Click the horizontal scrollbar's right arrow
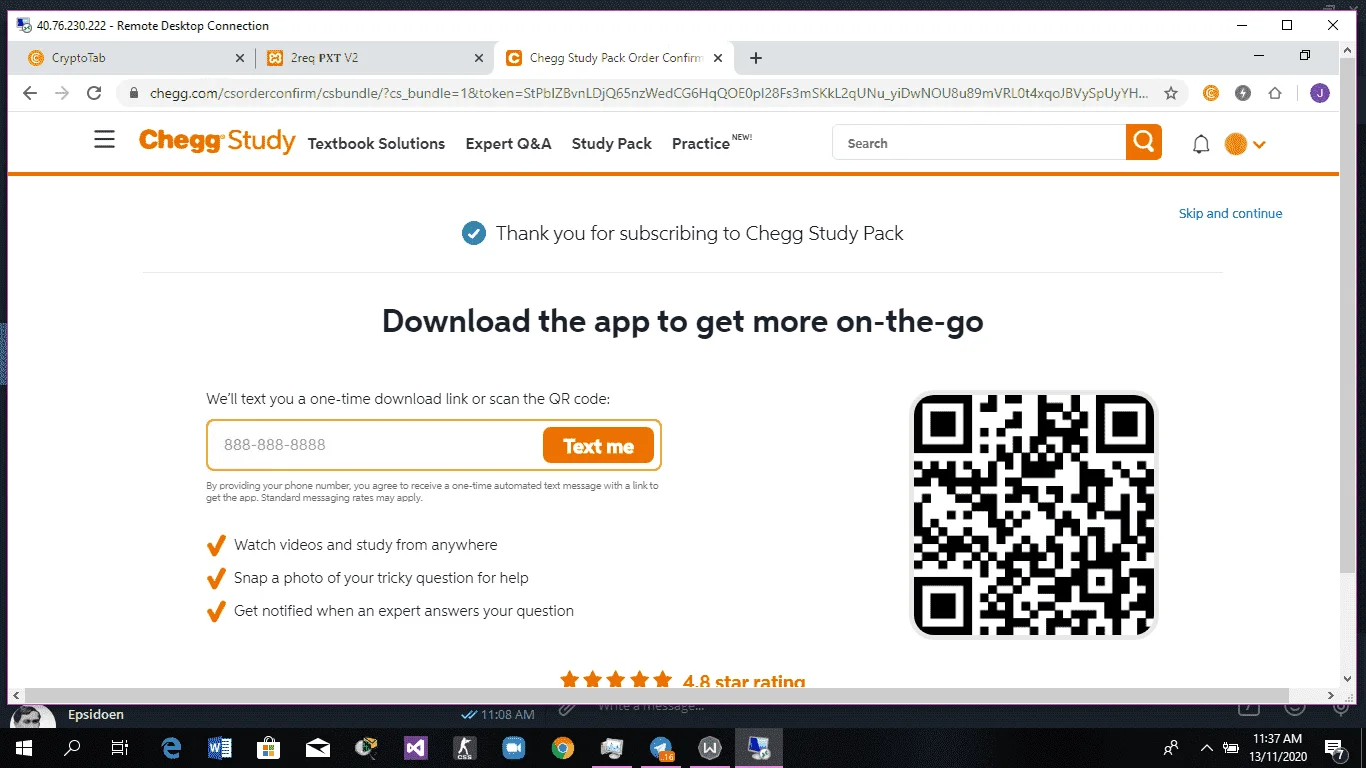Viewport: 1366px width, 768px height. (1331, 695)
